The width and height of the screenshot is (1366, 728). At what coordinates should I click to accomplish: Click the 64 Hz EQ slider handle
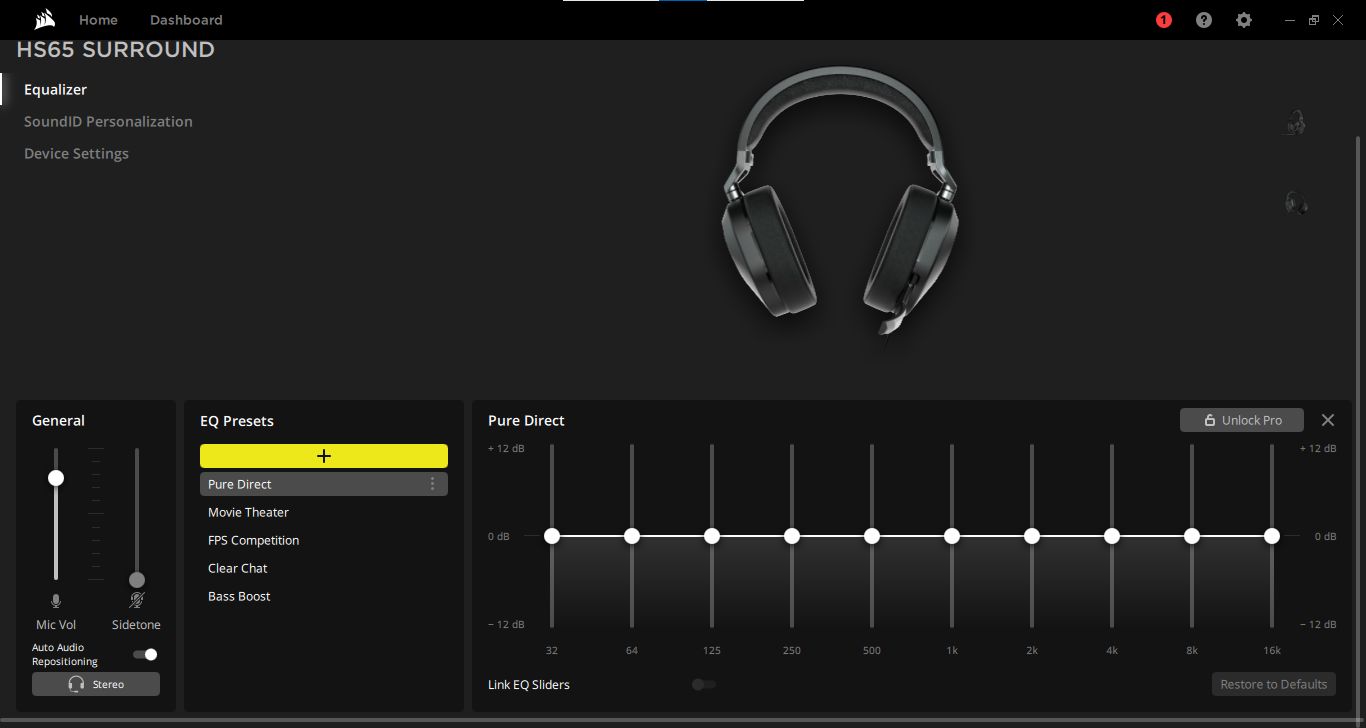[632, 536]
